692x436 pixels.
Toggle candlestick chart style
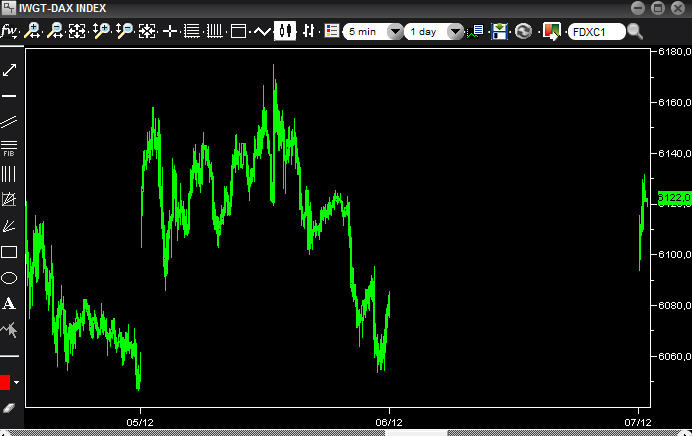pyautogui.click(x=285, y=31)
